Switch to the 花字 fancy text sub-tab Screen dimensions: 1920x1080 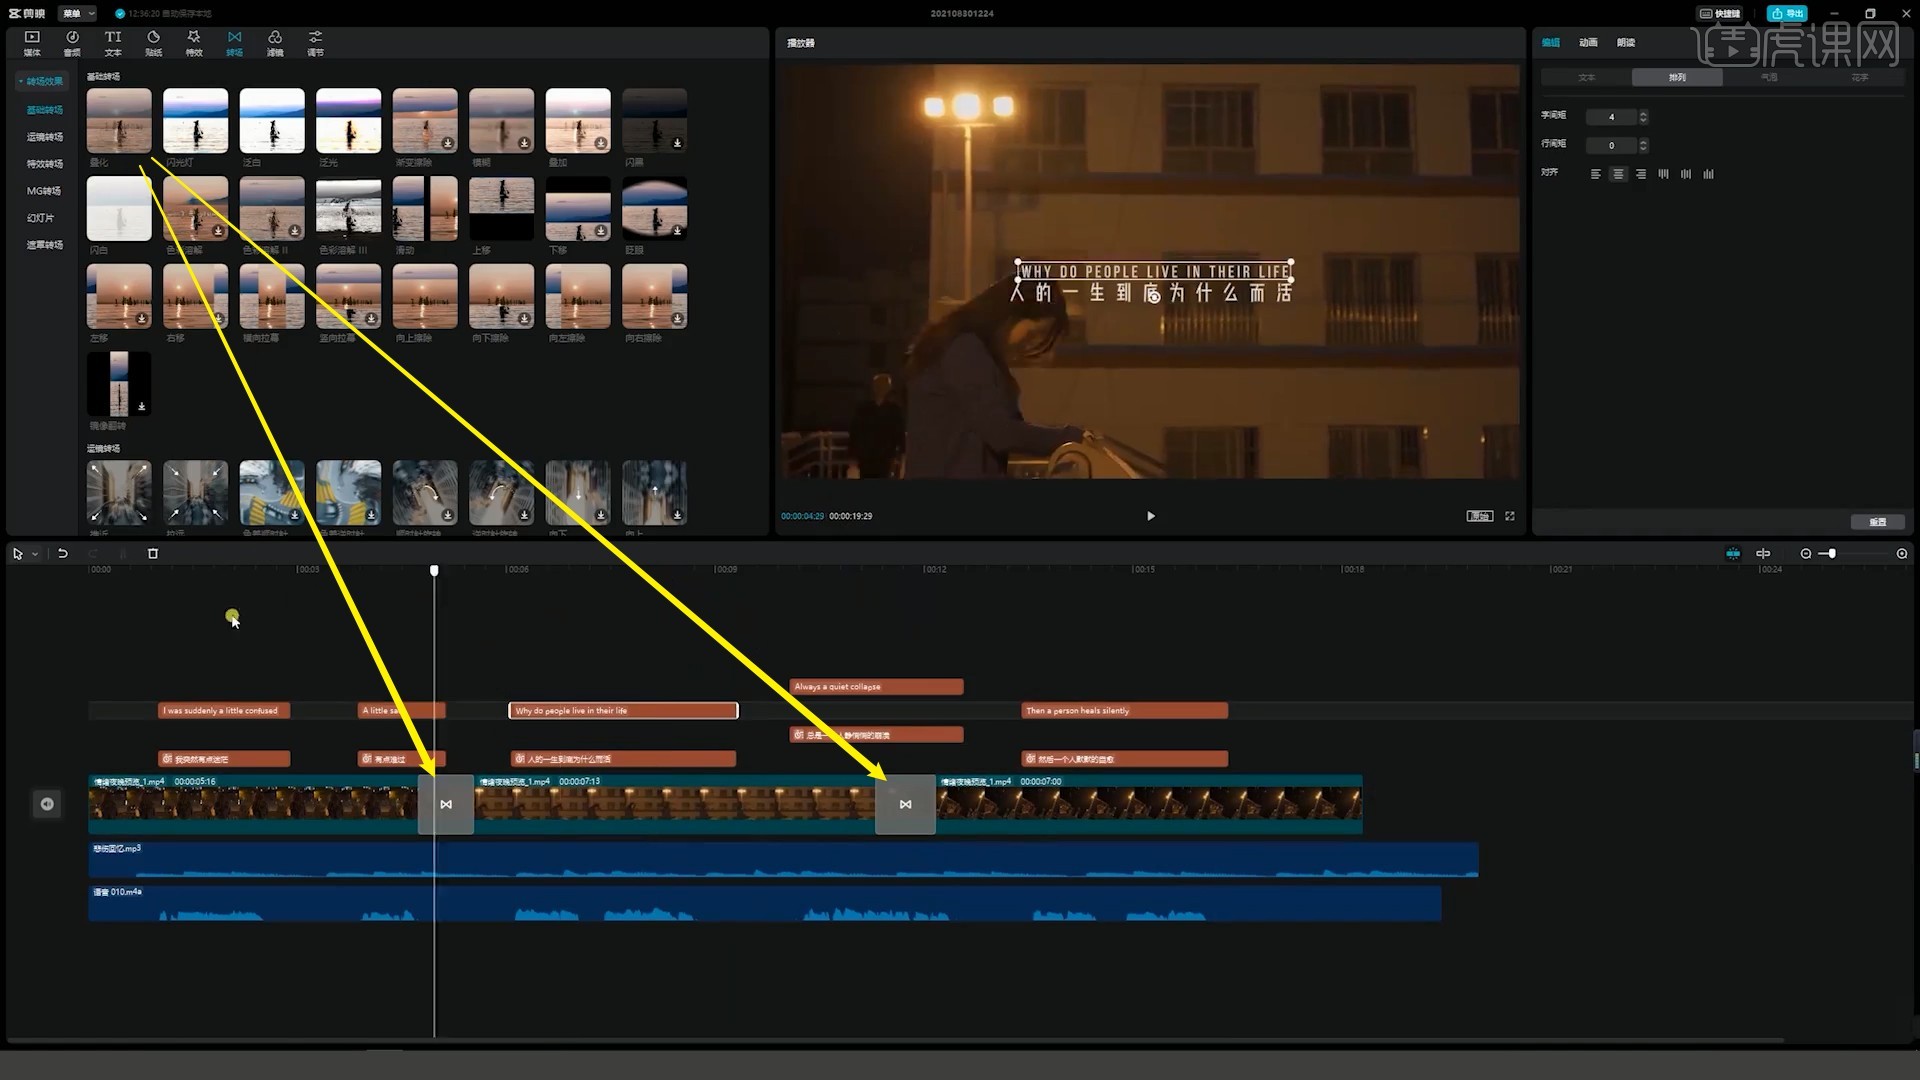click(x=1859, y=77)
